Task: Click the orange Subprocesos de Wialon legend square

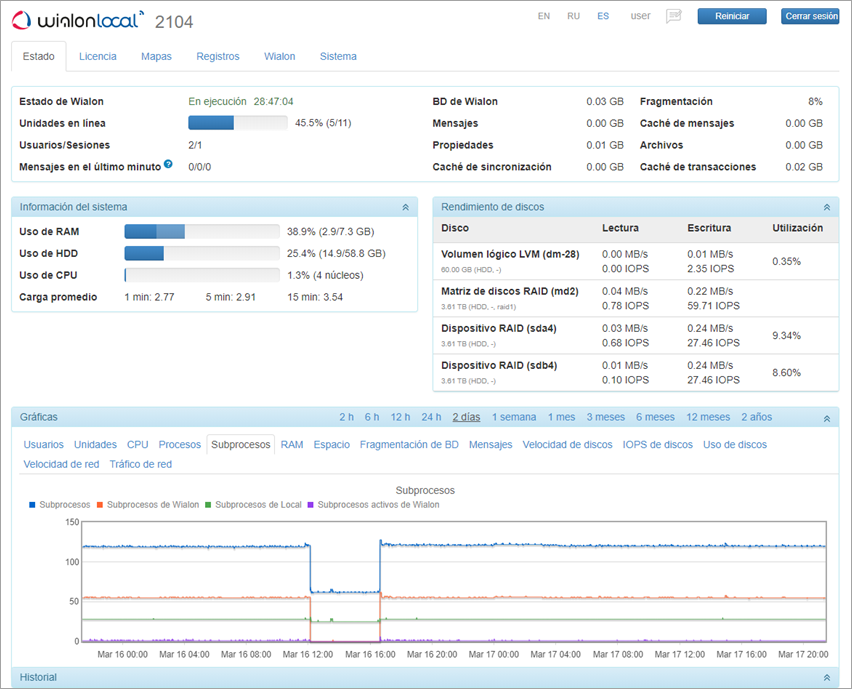Action: pyautogui.click(x=100, y=505)
